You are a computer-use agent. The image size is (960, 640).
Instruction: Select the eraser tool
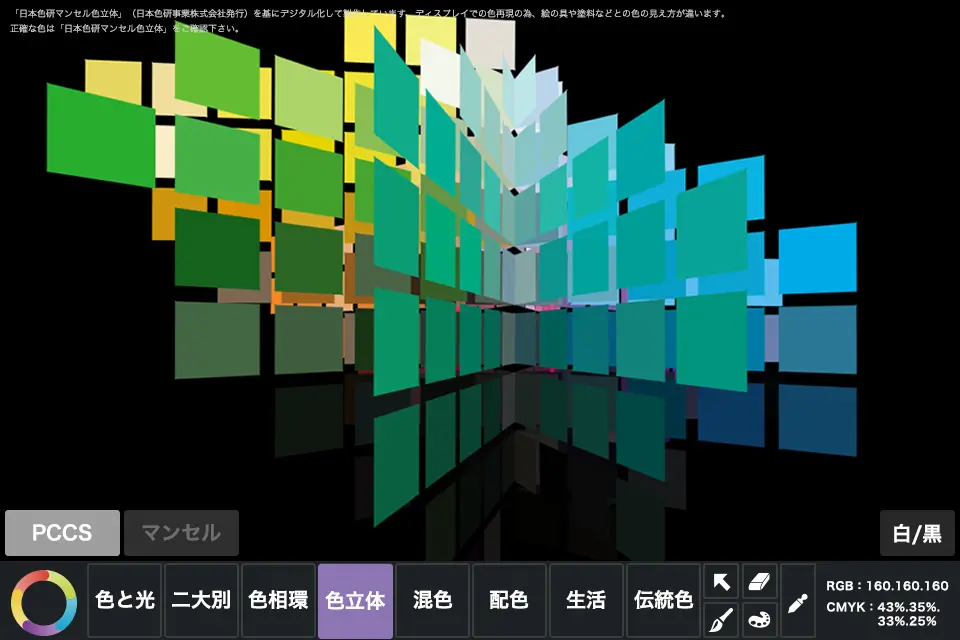pos(760,581)
